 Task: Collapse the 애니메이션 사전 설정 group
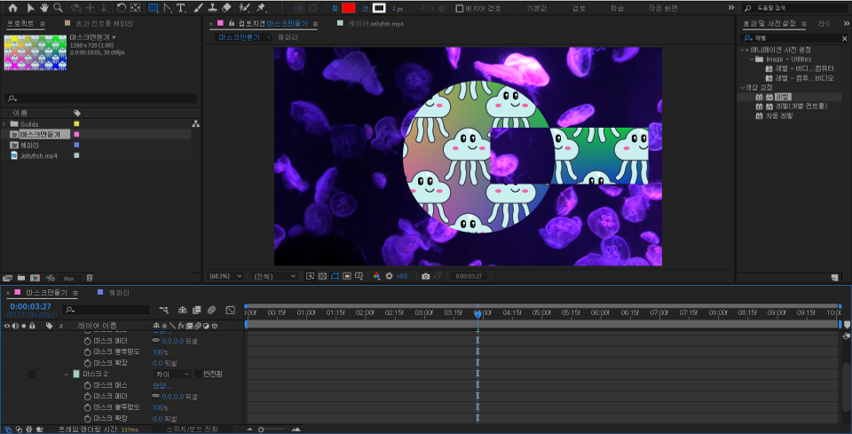(743, 49)
